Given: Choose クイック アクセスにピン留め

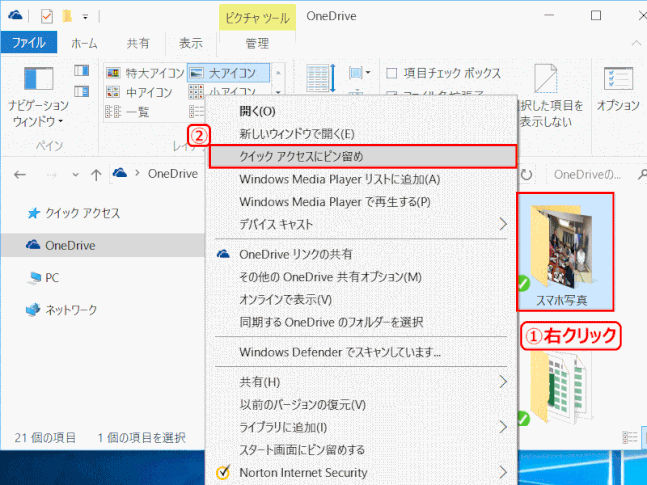Looking at the screenshot, I should 363,156.
